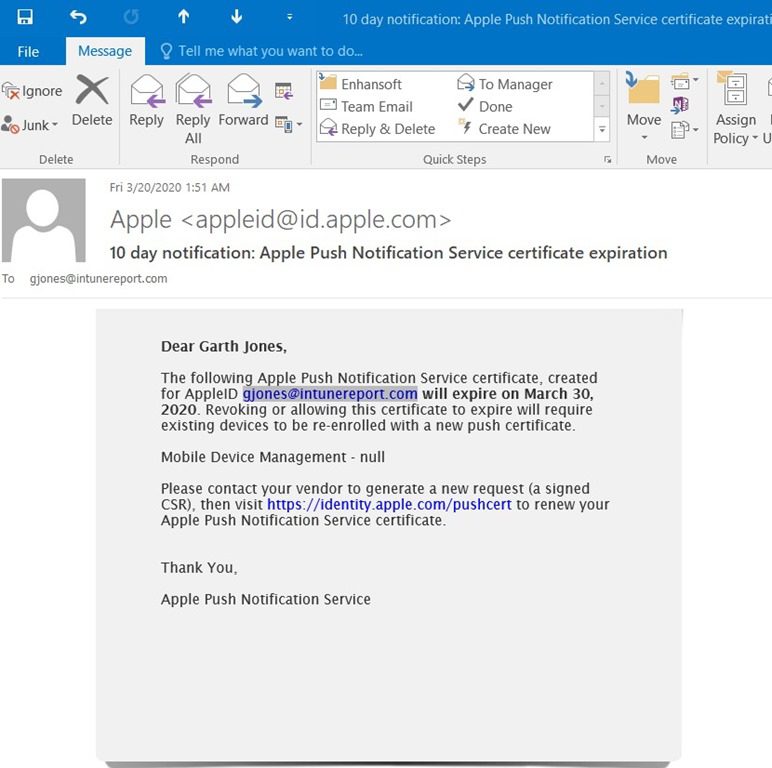Open the Move to folder dropdown
The width and height of the screenshot is (772, 768).
643,106
